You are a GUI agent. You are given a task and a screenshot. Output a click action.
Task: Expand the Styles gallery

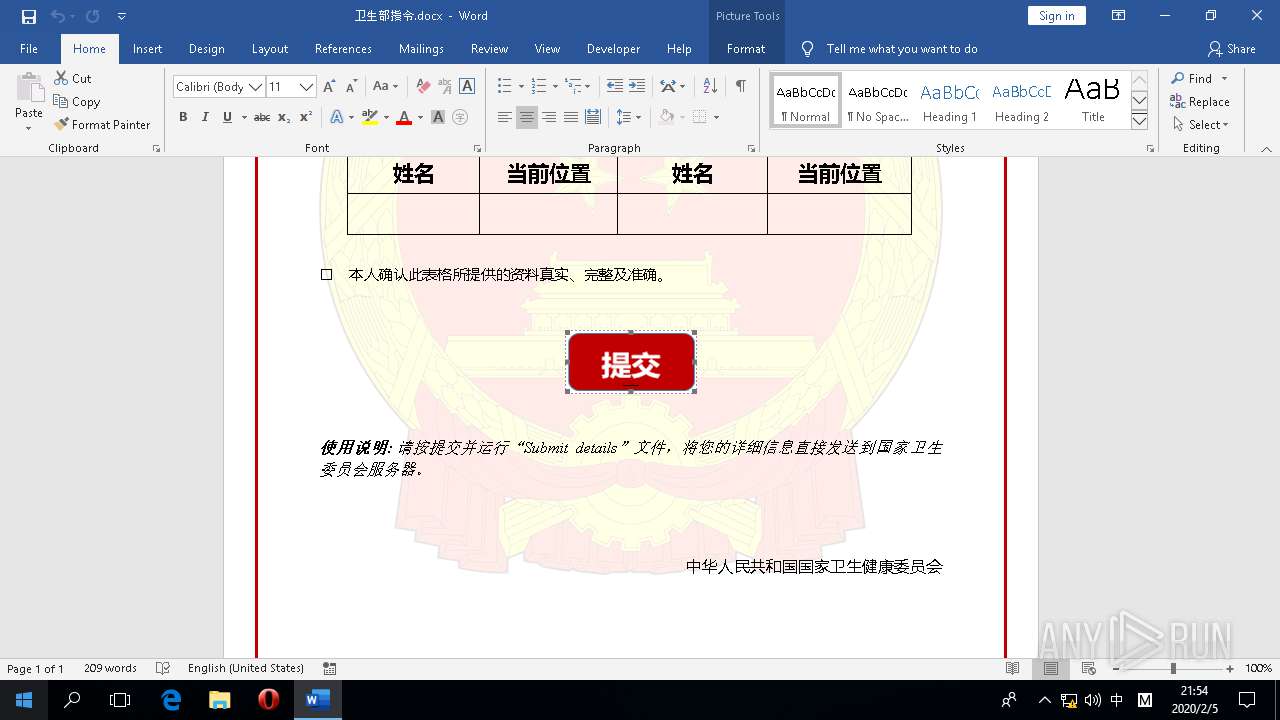(1139, 121)
